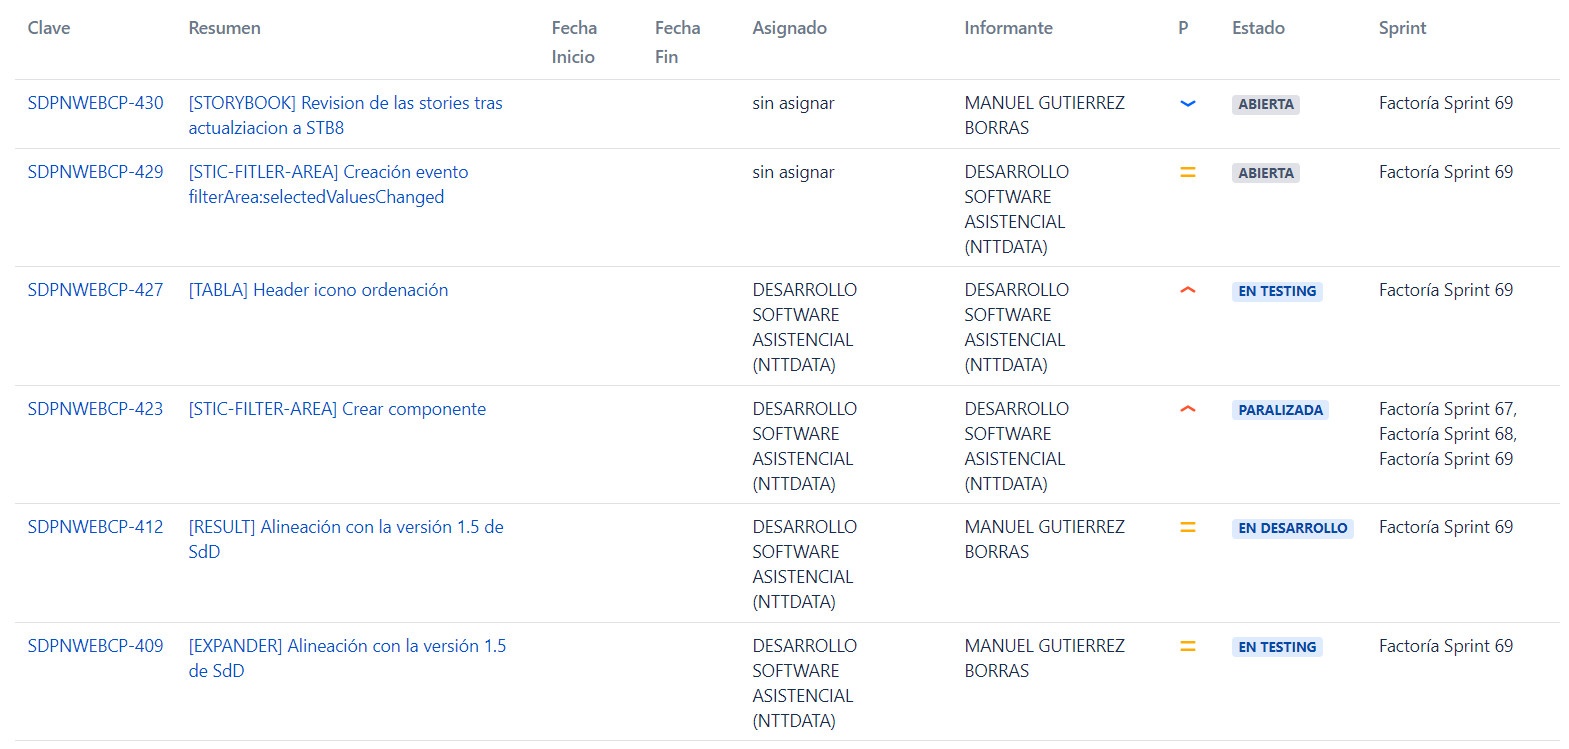
Task: Click the medium priority icon for SDPNWEBCP-412
Action: (1187, 527)
